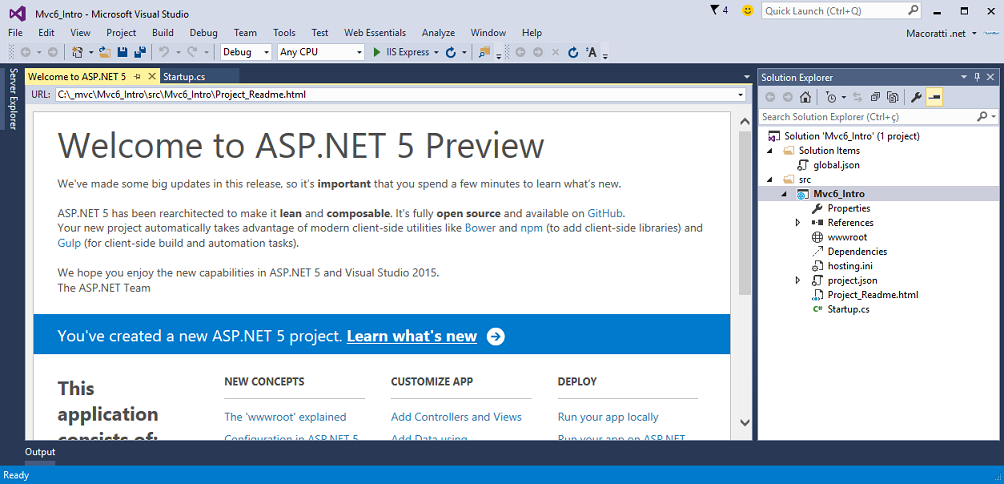The width and height of the screenshot is (1004, 484).
Task: Follow the GitHub link
Action: [x=605, y=213]
